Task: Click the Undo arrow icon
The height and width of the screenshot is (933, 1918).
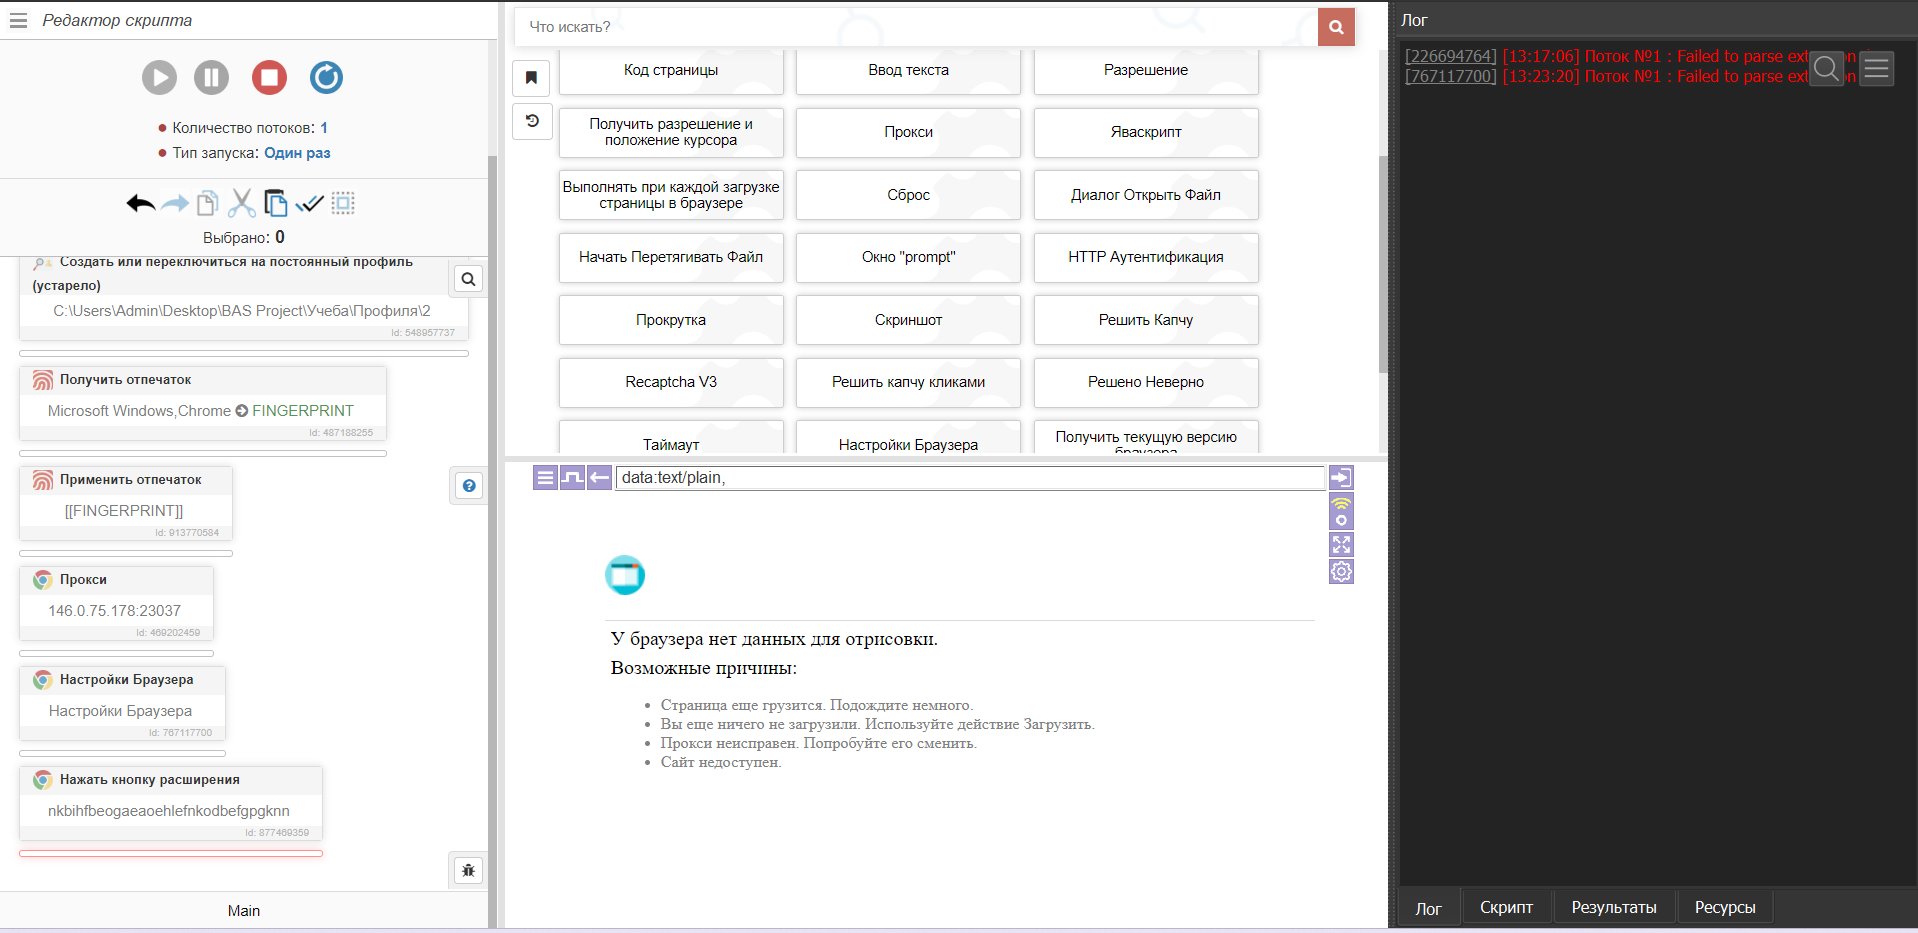Action: click(x=140, y=204)
